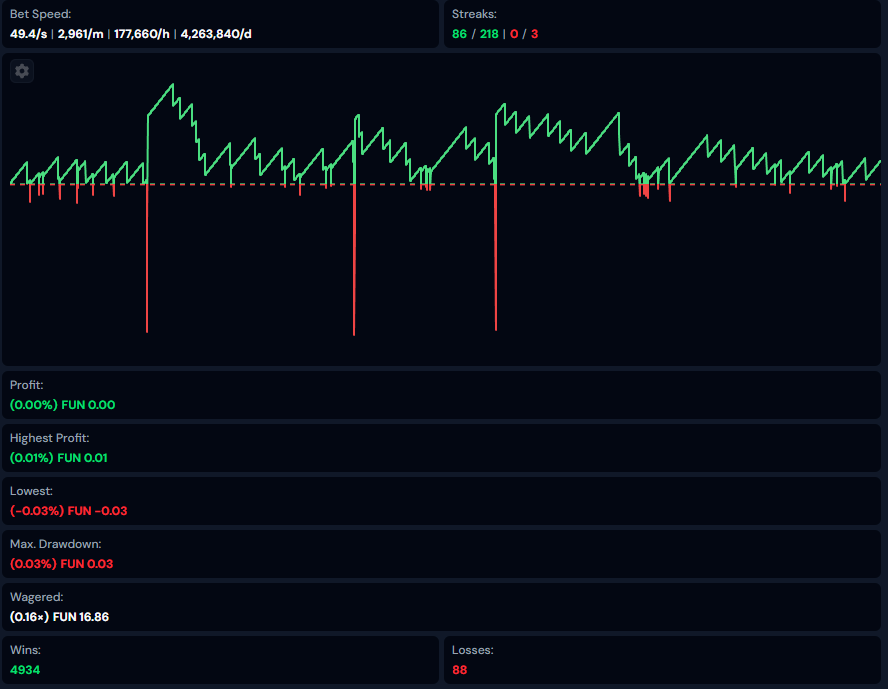Click the Losses count 88
Viewport: 888px width, 689px height.
pos(459,670)
